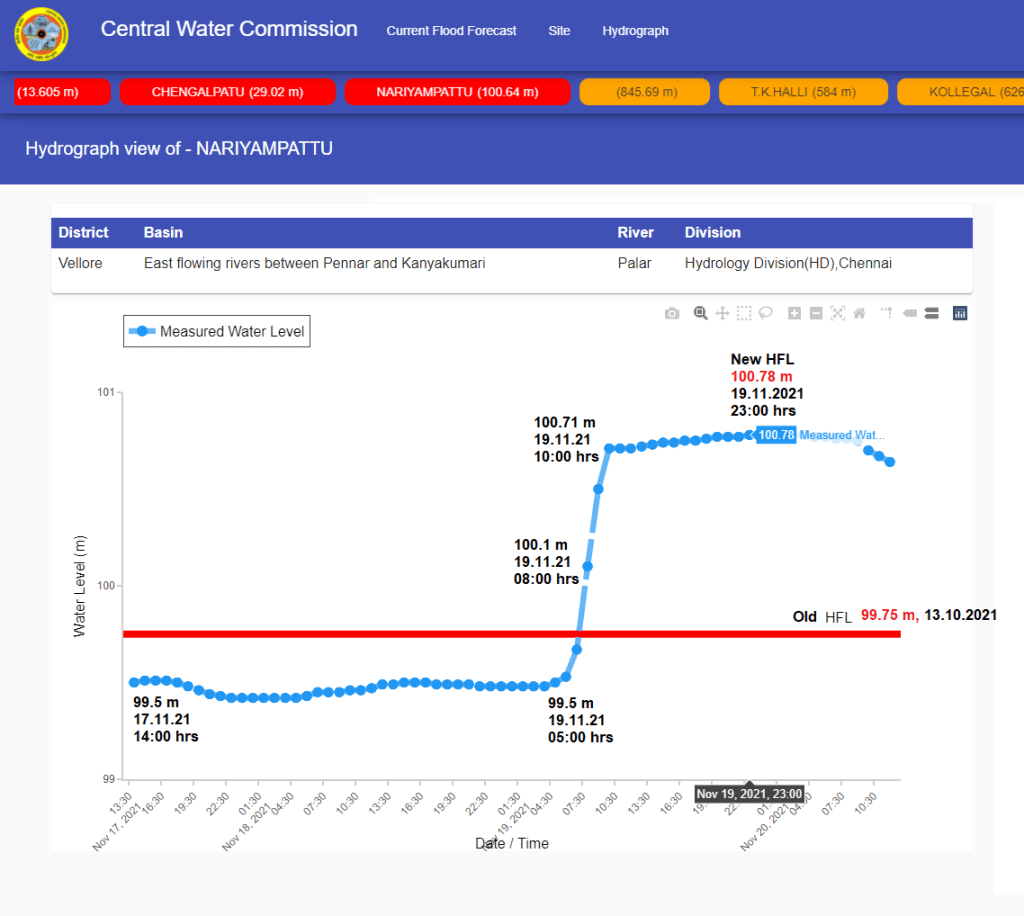Click the Autoscale icon

click(x=837, y=313)
